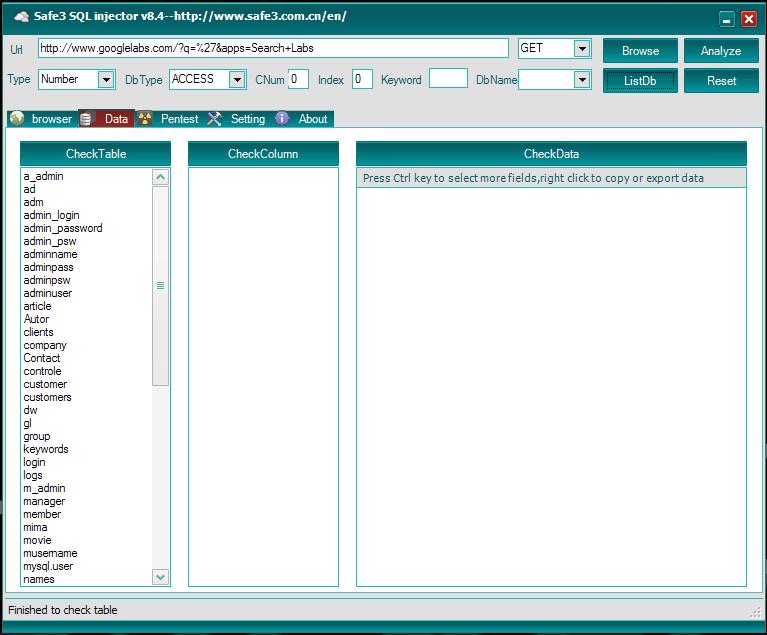Click the CheckColumn header button
The height and width of the screenshot is (635, 767).
click(x=263, y=154)
